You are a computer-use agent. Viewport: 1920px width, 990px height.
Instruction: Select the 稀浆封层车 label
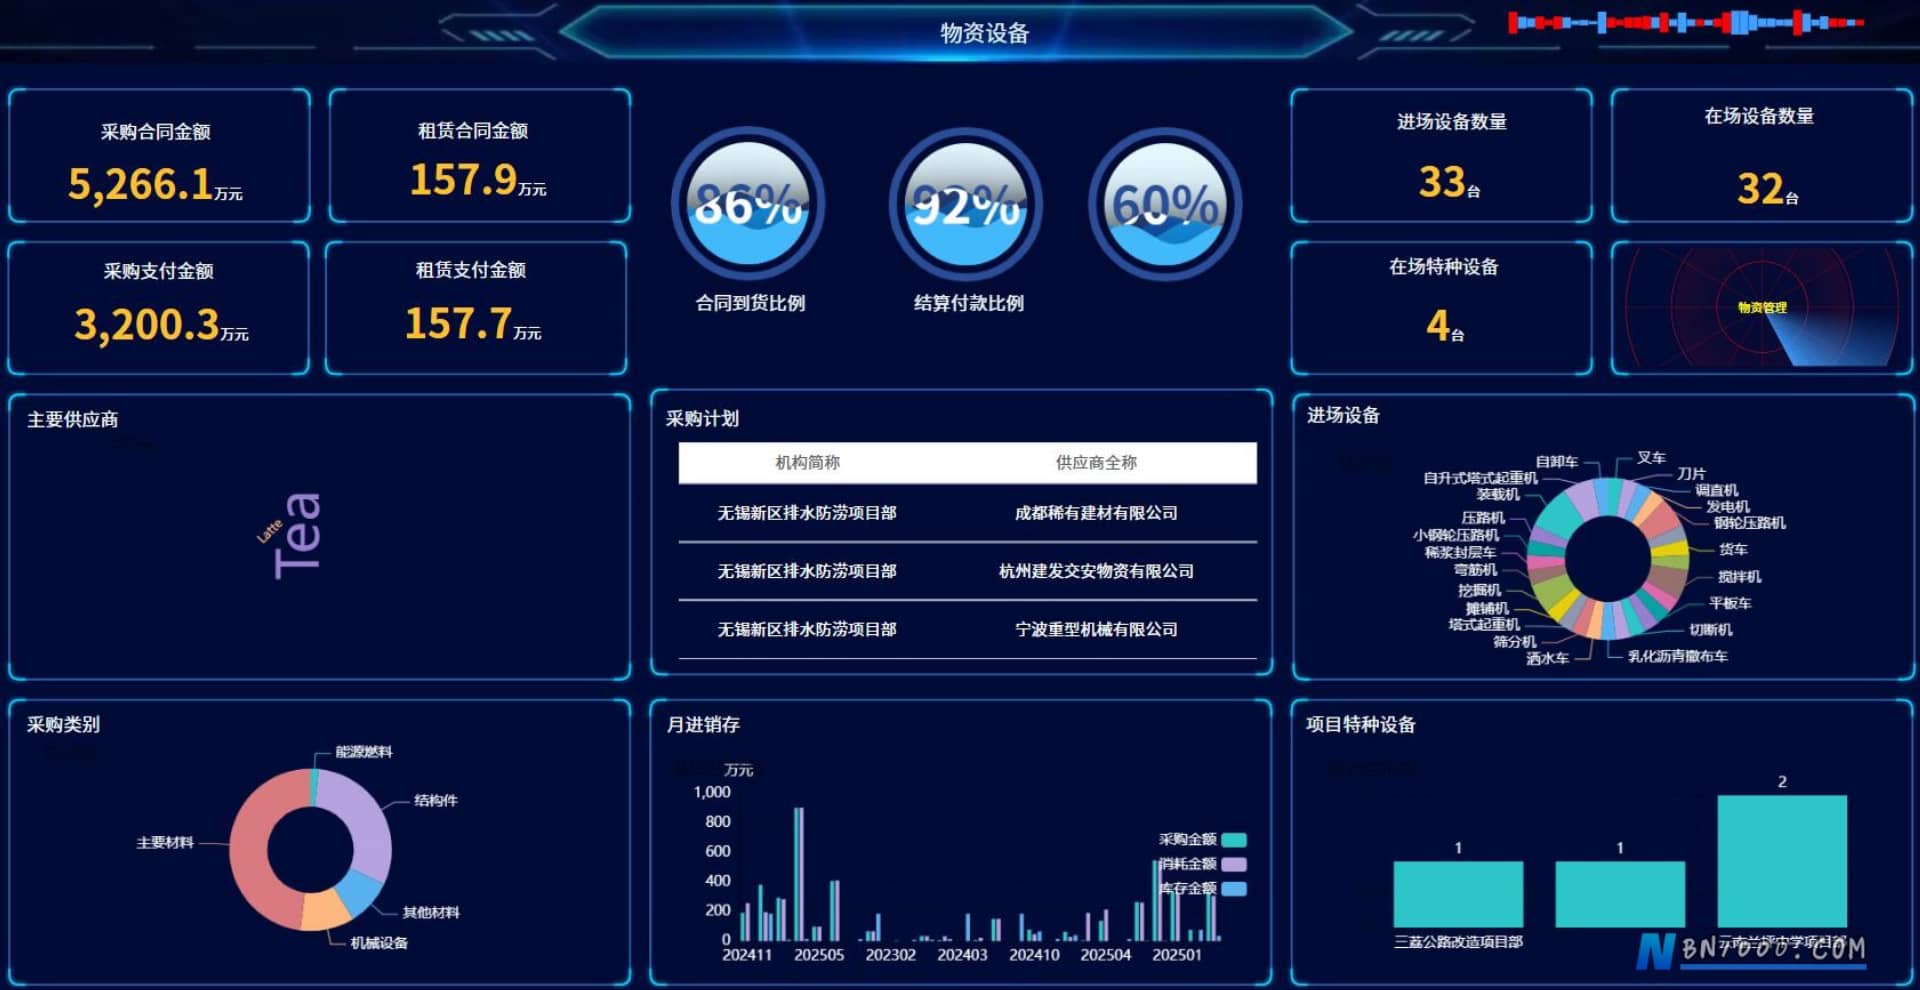tap(1461, 553)
